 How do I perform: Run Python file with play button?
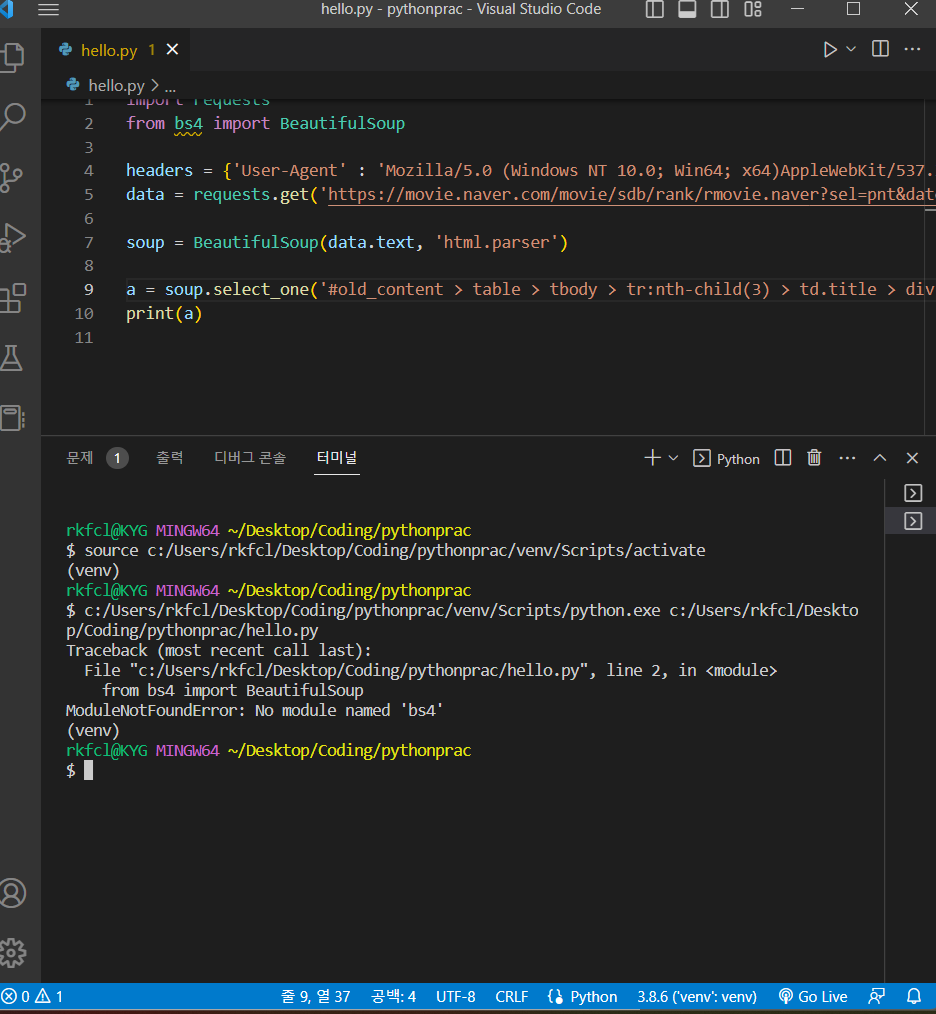click(830, 49)
